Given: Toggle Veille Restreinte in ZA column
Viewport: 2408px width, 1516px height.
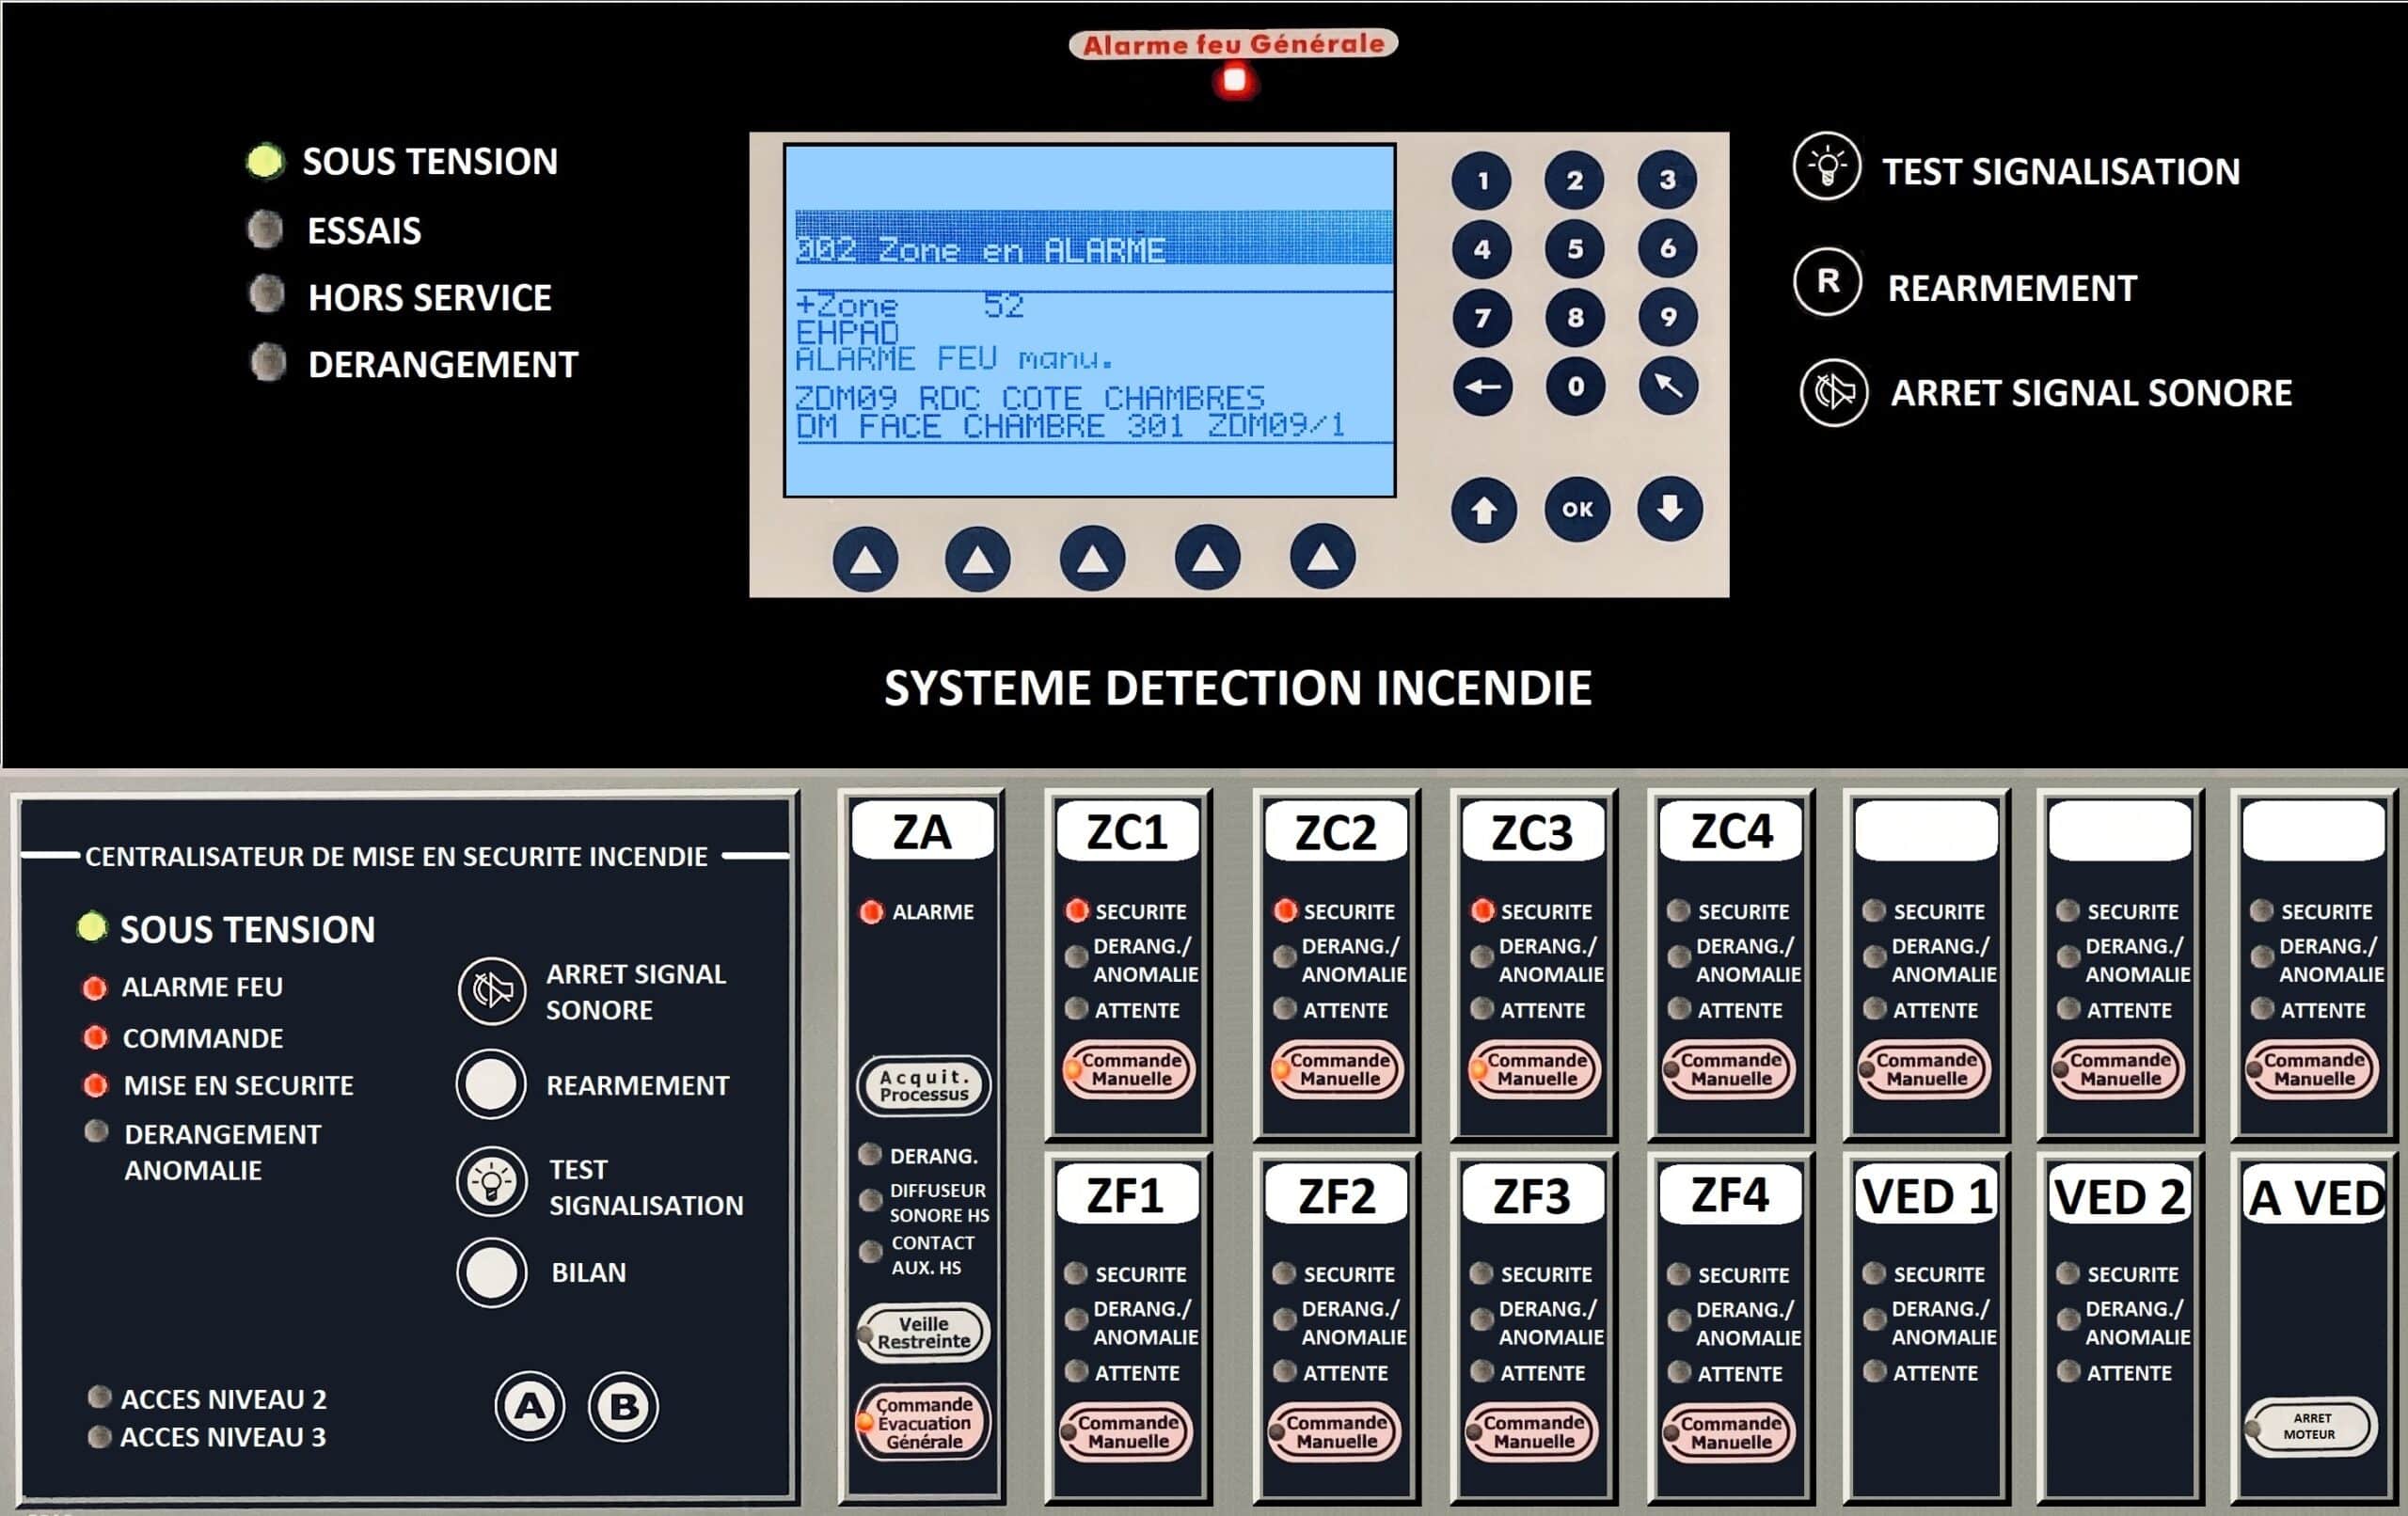Looking at the screenshot, I should click(x=923, y=1332).
